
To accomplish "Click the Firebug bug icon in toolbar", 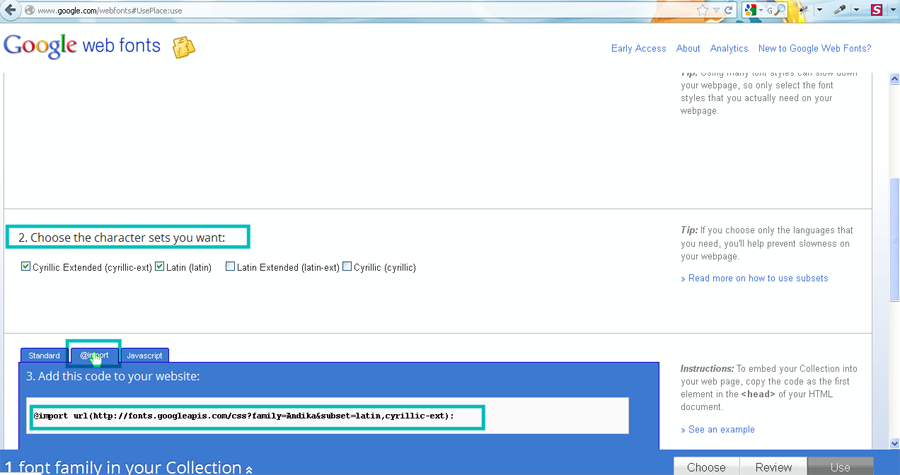I will pyautogui.click(x=805, y=10).
